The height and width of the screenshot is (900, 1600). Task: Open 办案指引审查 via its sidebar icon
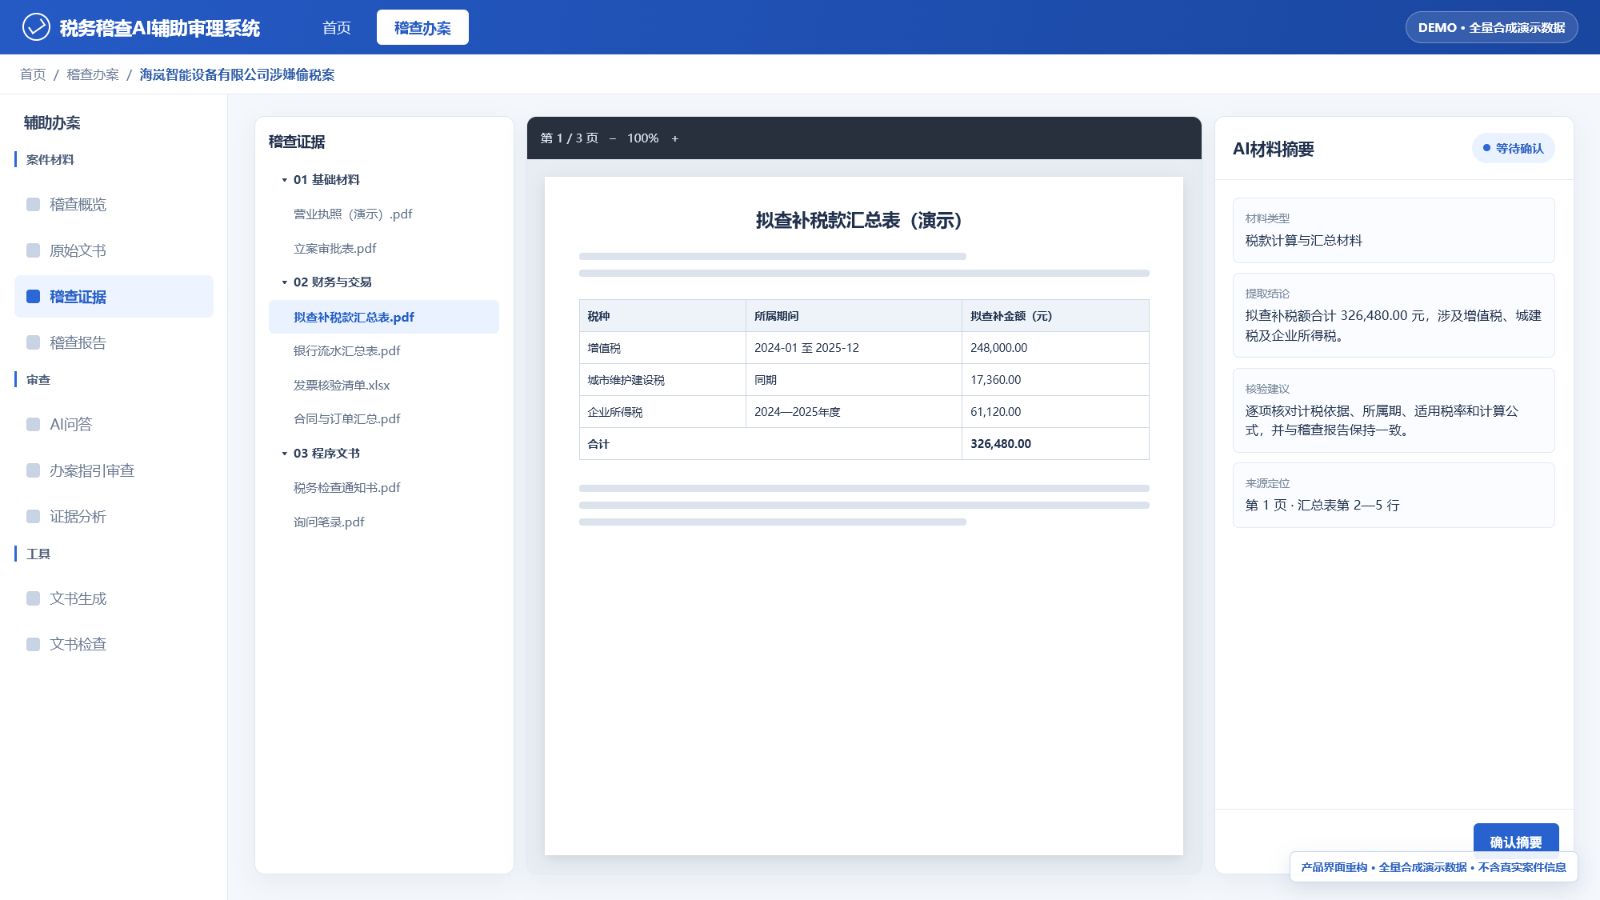point(33,470)
